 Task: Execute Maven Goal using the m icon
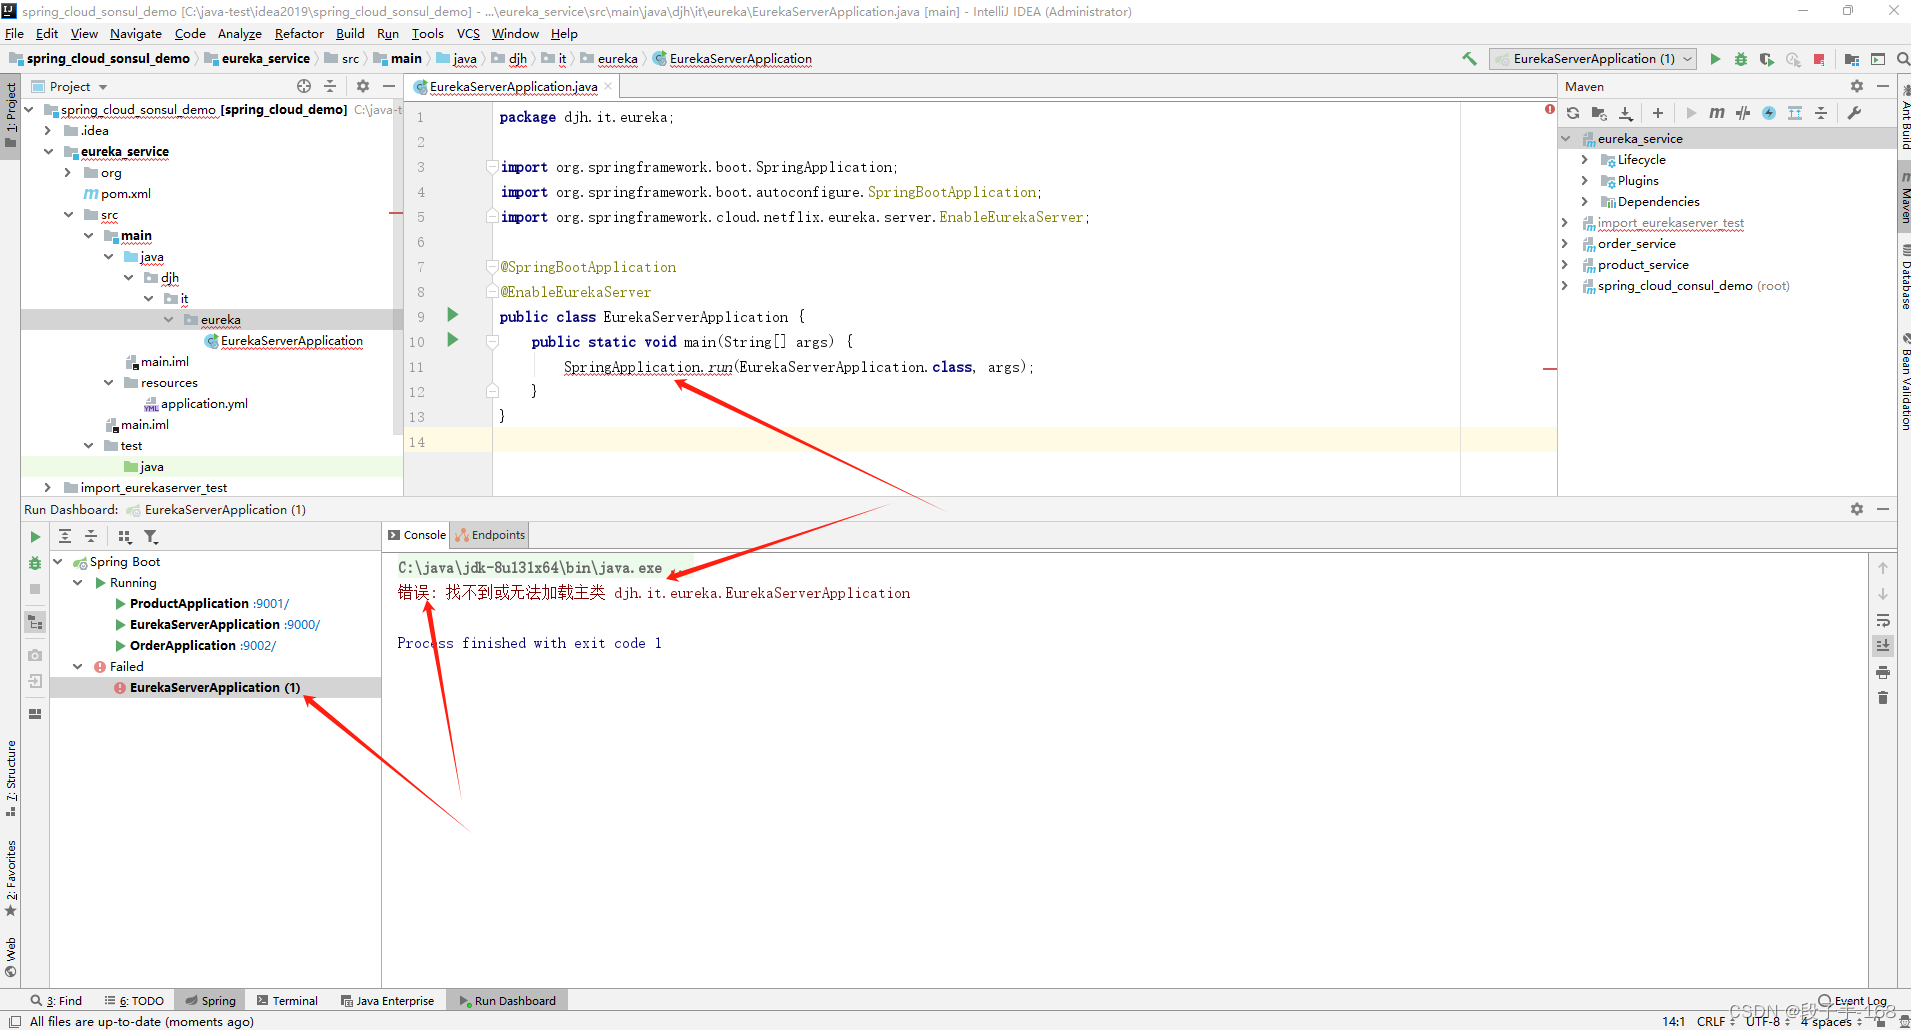pyautogui.click(x=1717, y=113)
